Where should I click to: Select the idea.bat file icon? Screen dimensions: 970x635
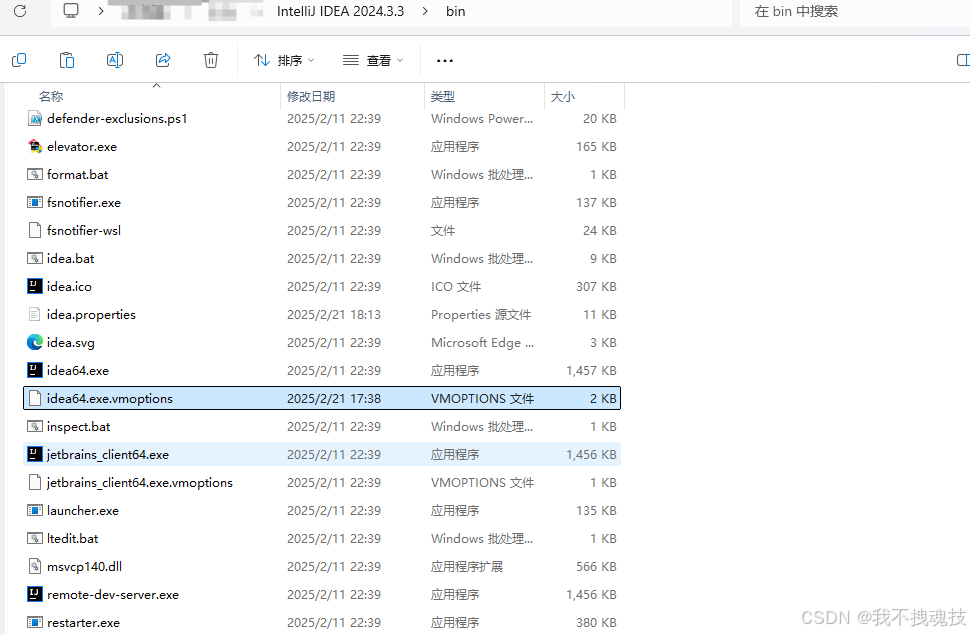35,258
